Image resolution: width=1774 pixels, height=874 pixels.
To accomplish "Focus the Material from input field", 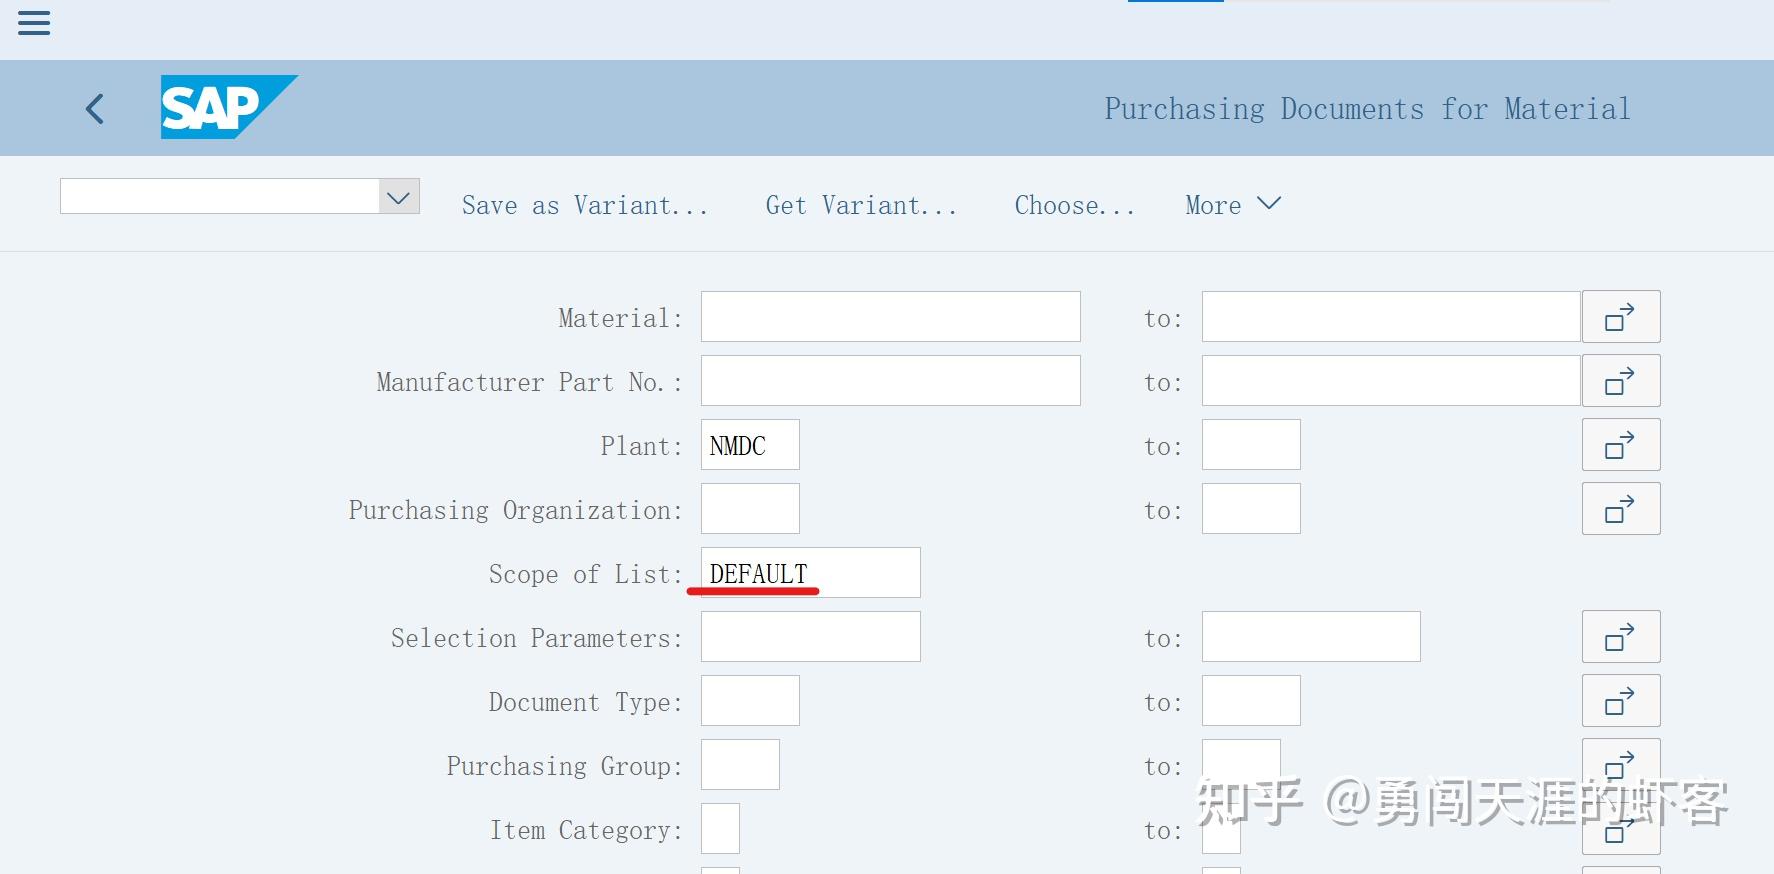I will pos(890,317).
